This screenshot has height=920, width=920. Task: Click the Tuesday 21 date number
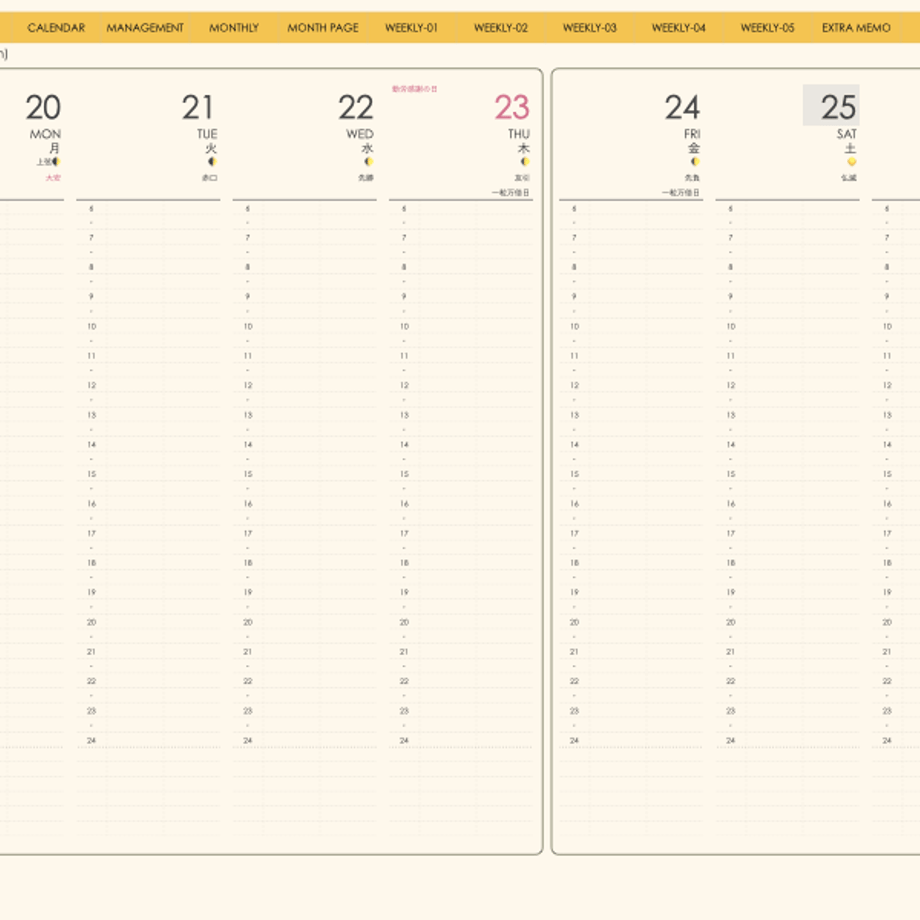point(197,107)
